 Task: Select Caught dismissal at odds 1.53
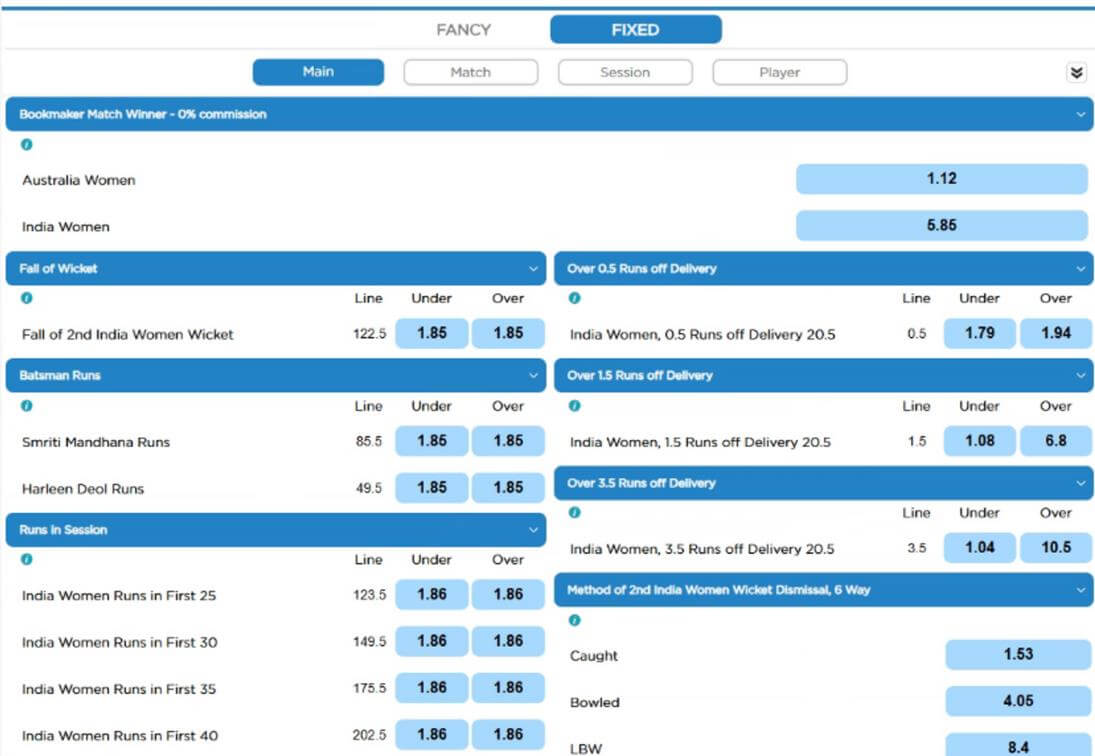click(1018, 654)
